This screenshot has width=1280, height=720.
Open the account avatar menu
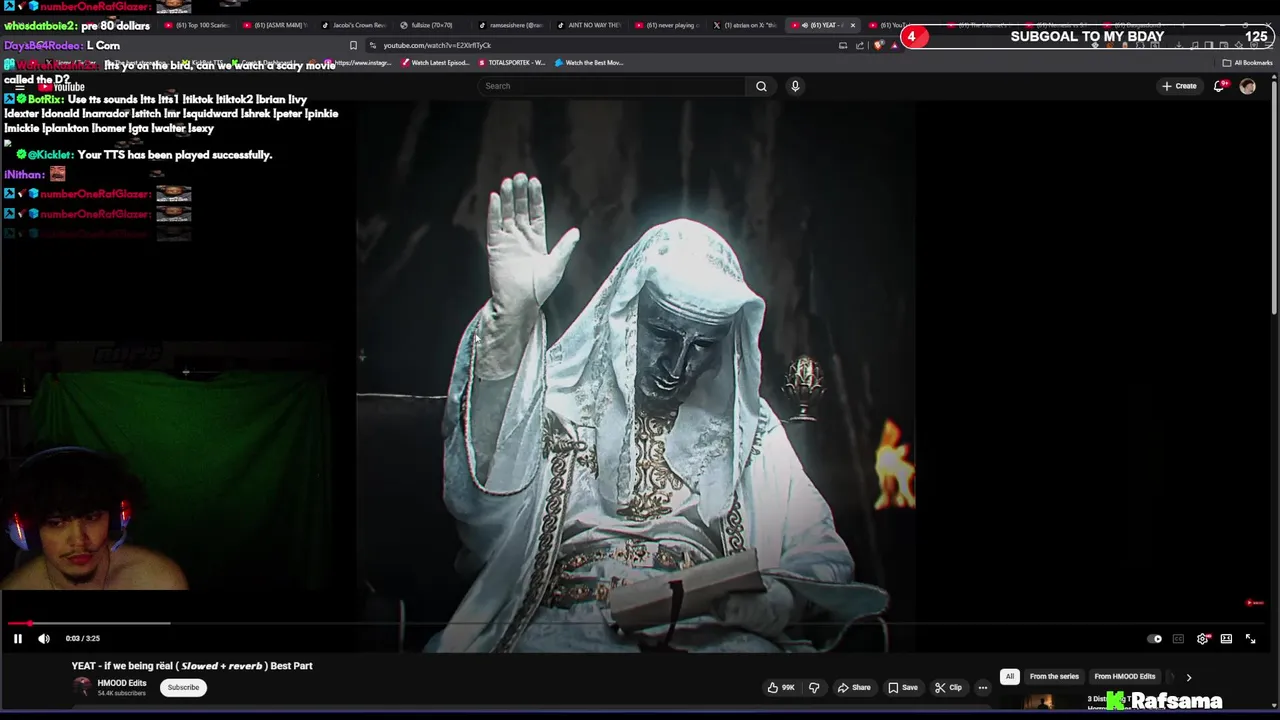(1247, 86)
